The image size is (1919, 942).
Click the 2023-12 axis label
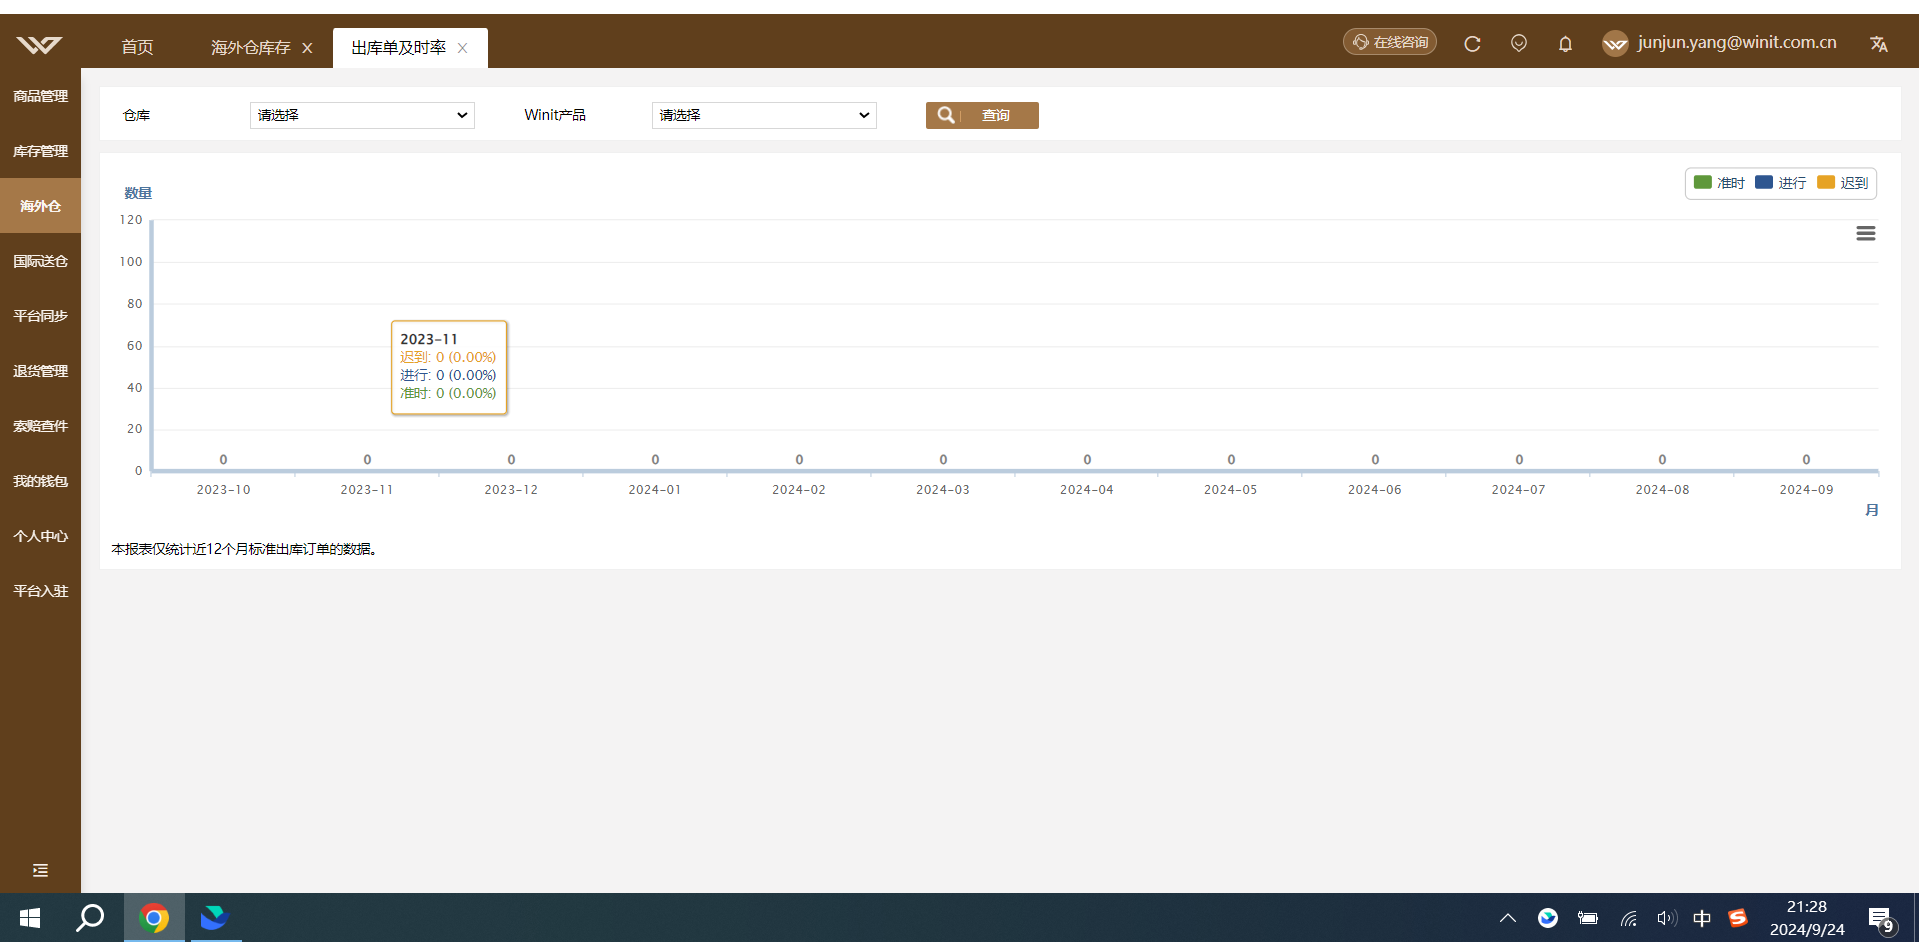click(511, 490)
